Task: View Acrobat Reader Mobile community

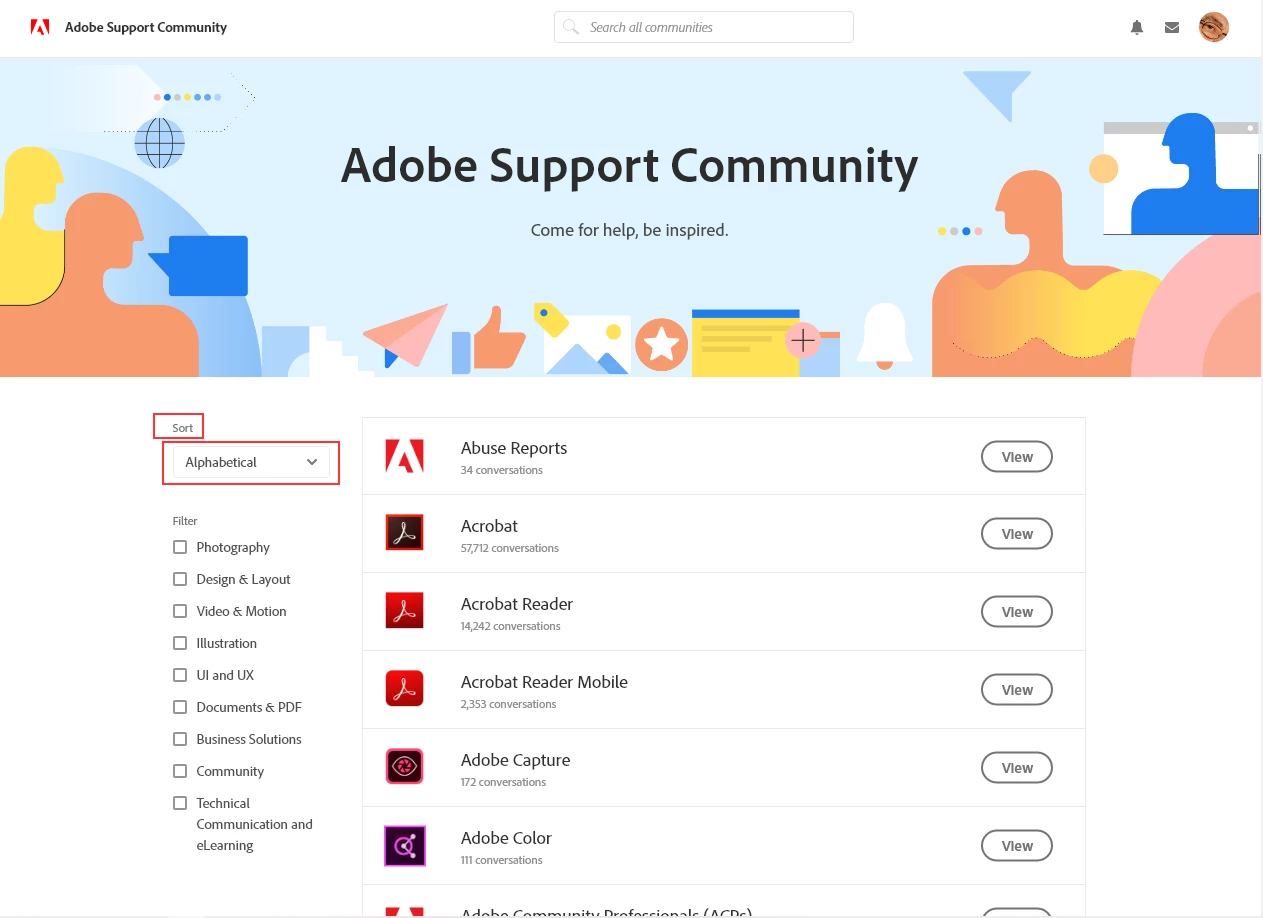Action: [1017, 690]
